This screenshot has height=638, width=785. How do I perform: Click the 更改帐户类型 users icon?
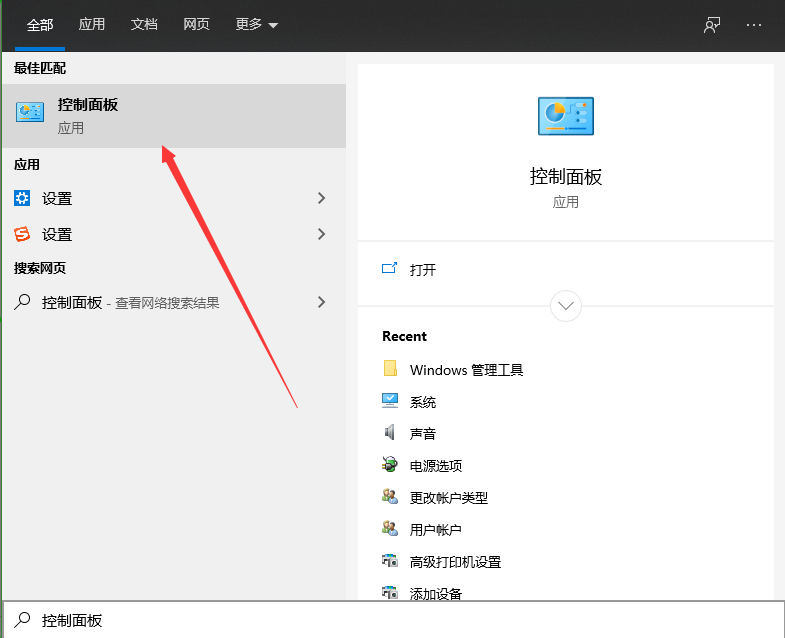coord(389,497)
